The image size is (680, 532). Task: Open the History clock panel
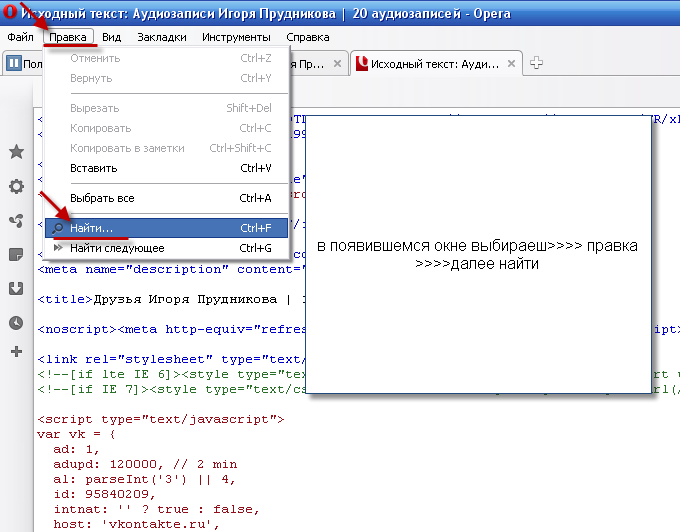[x=16, y=323]
